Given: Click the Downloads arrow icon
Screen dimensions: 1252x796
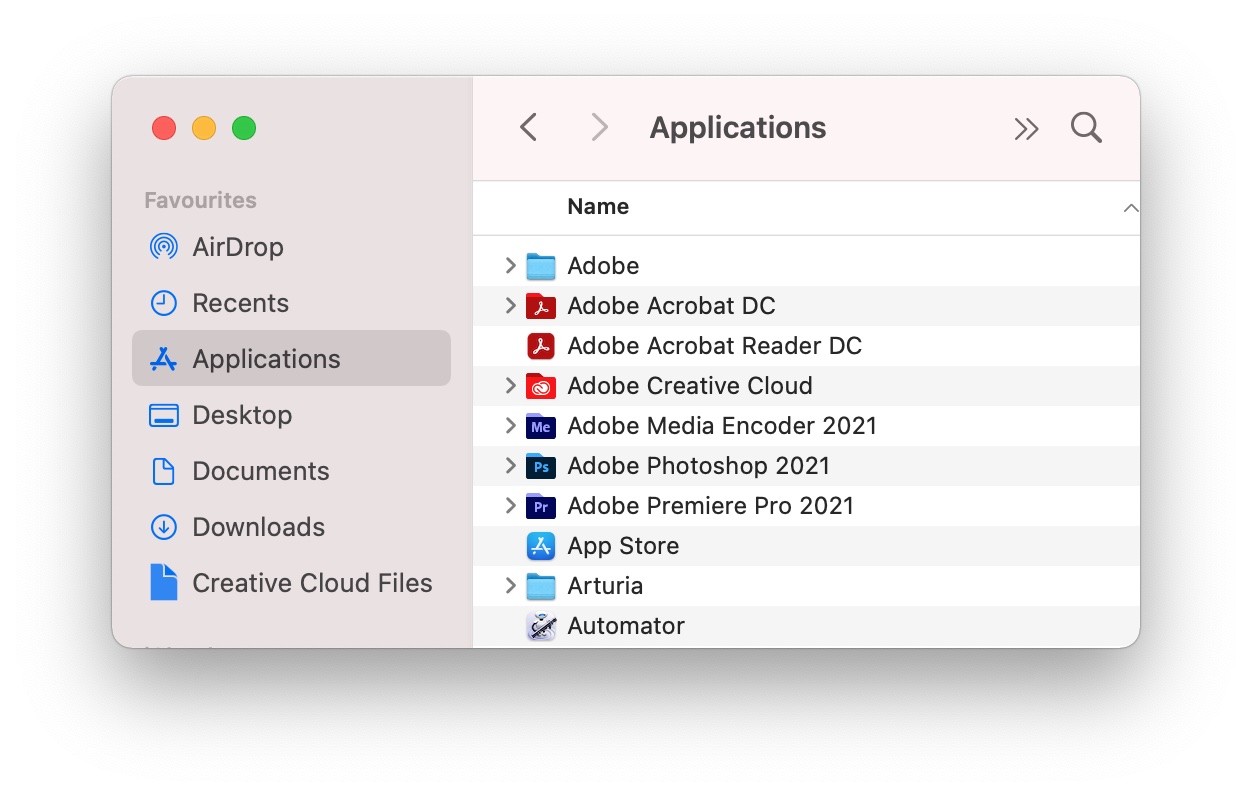Looking at the screenshot, I should [163, 527].
